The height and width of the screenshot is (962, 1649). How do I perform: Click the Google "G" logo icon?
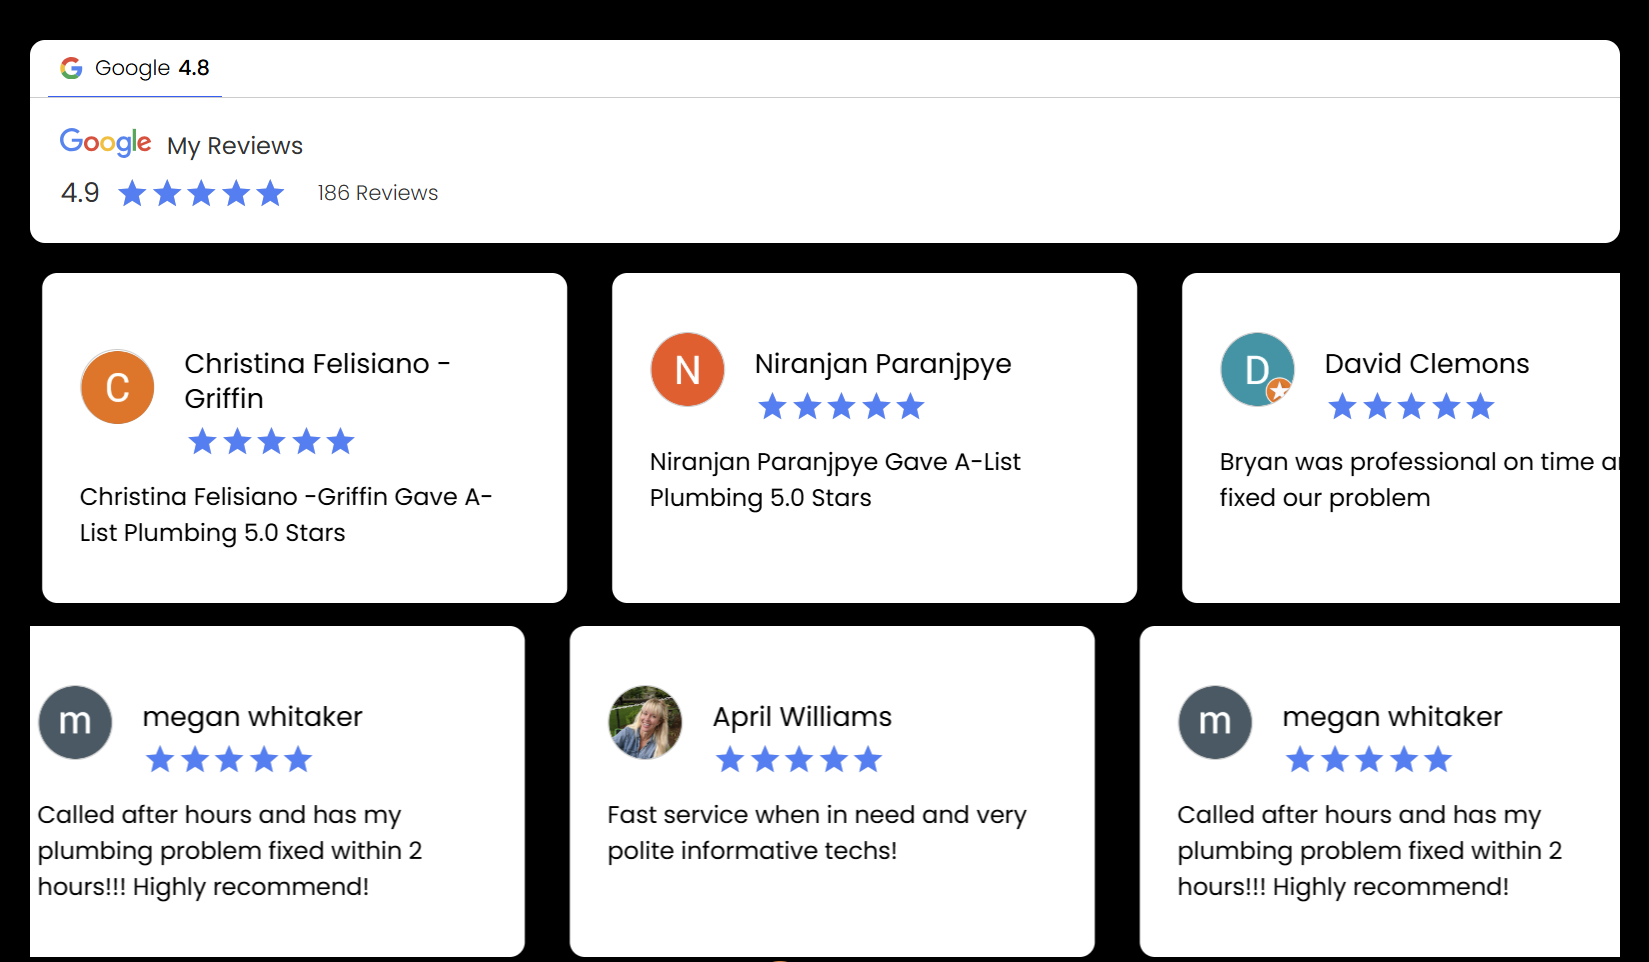click(x=71, y=68)
